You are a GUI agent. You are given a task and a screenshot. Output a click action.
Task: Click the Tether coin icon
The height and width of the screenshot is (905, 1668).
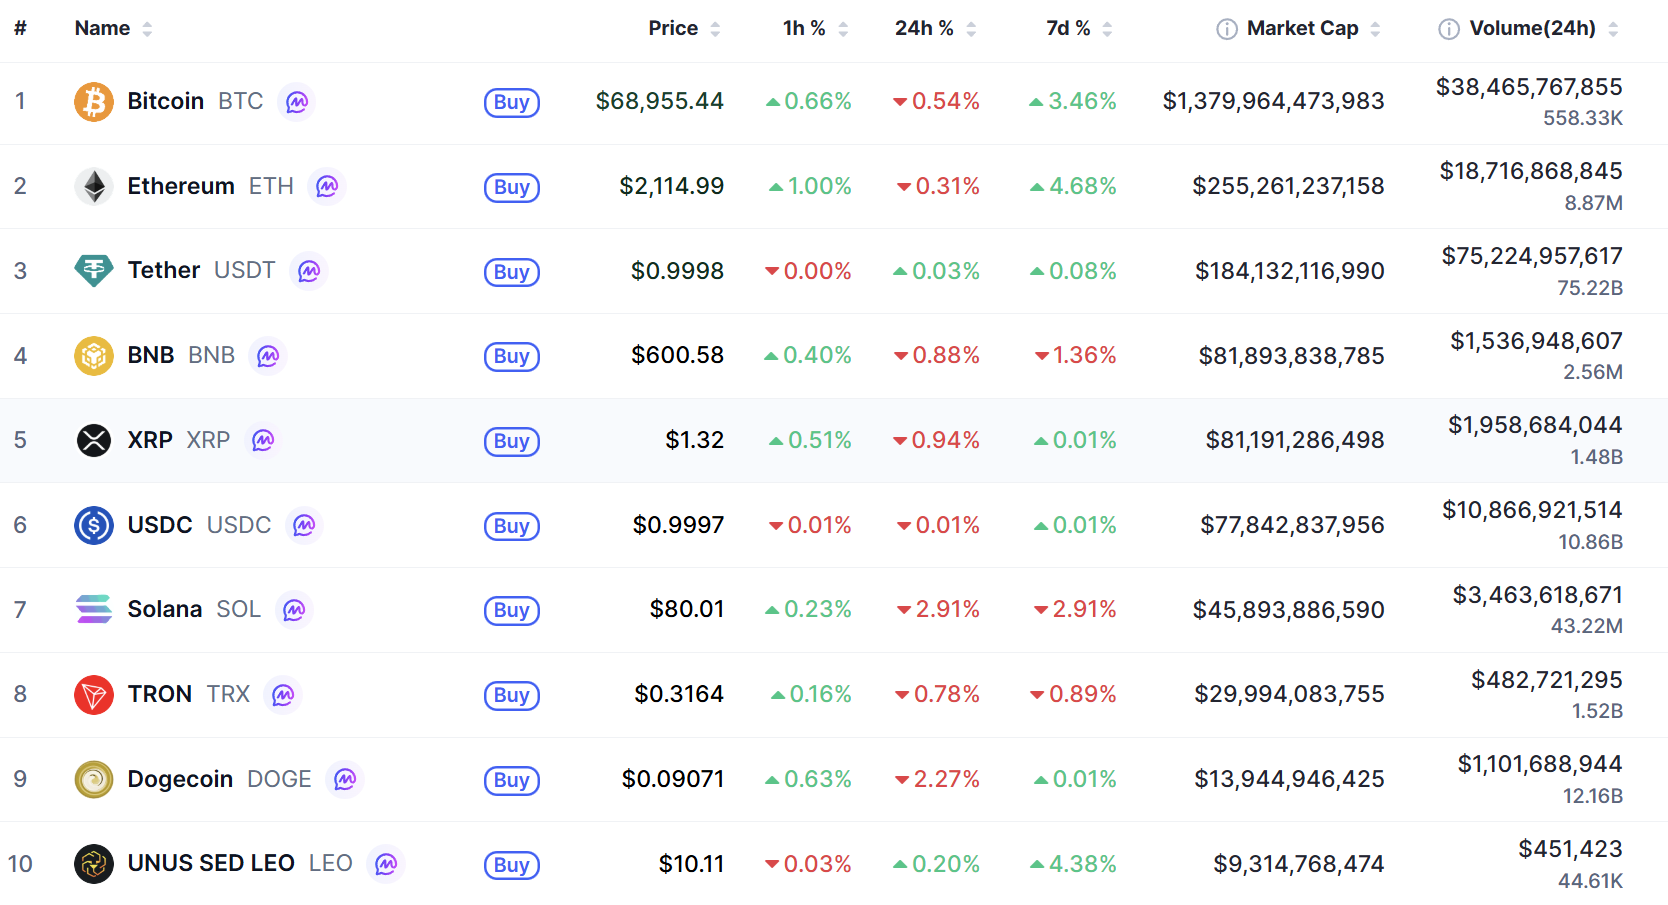click(94, 271)
